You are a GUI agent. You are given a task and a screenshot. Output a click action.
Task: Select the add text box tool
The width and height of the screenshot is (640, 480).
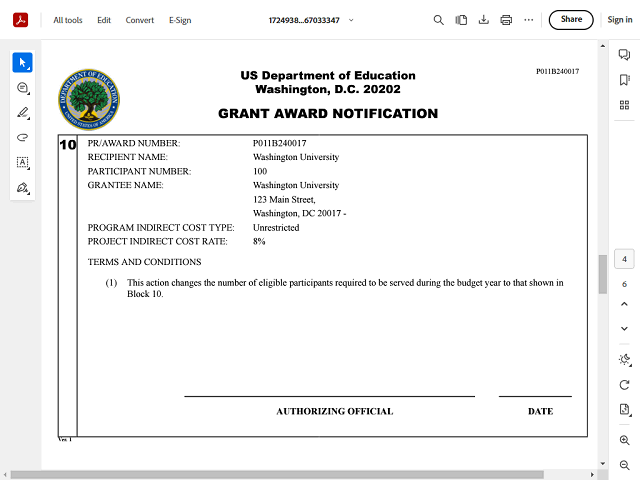pos(22,162)
